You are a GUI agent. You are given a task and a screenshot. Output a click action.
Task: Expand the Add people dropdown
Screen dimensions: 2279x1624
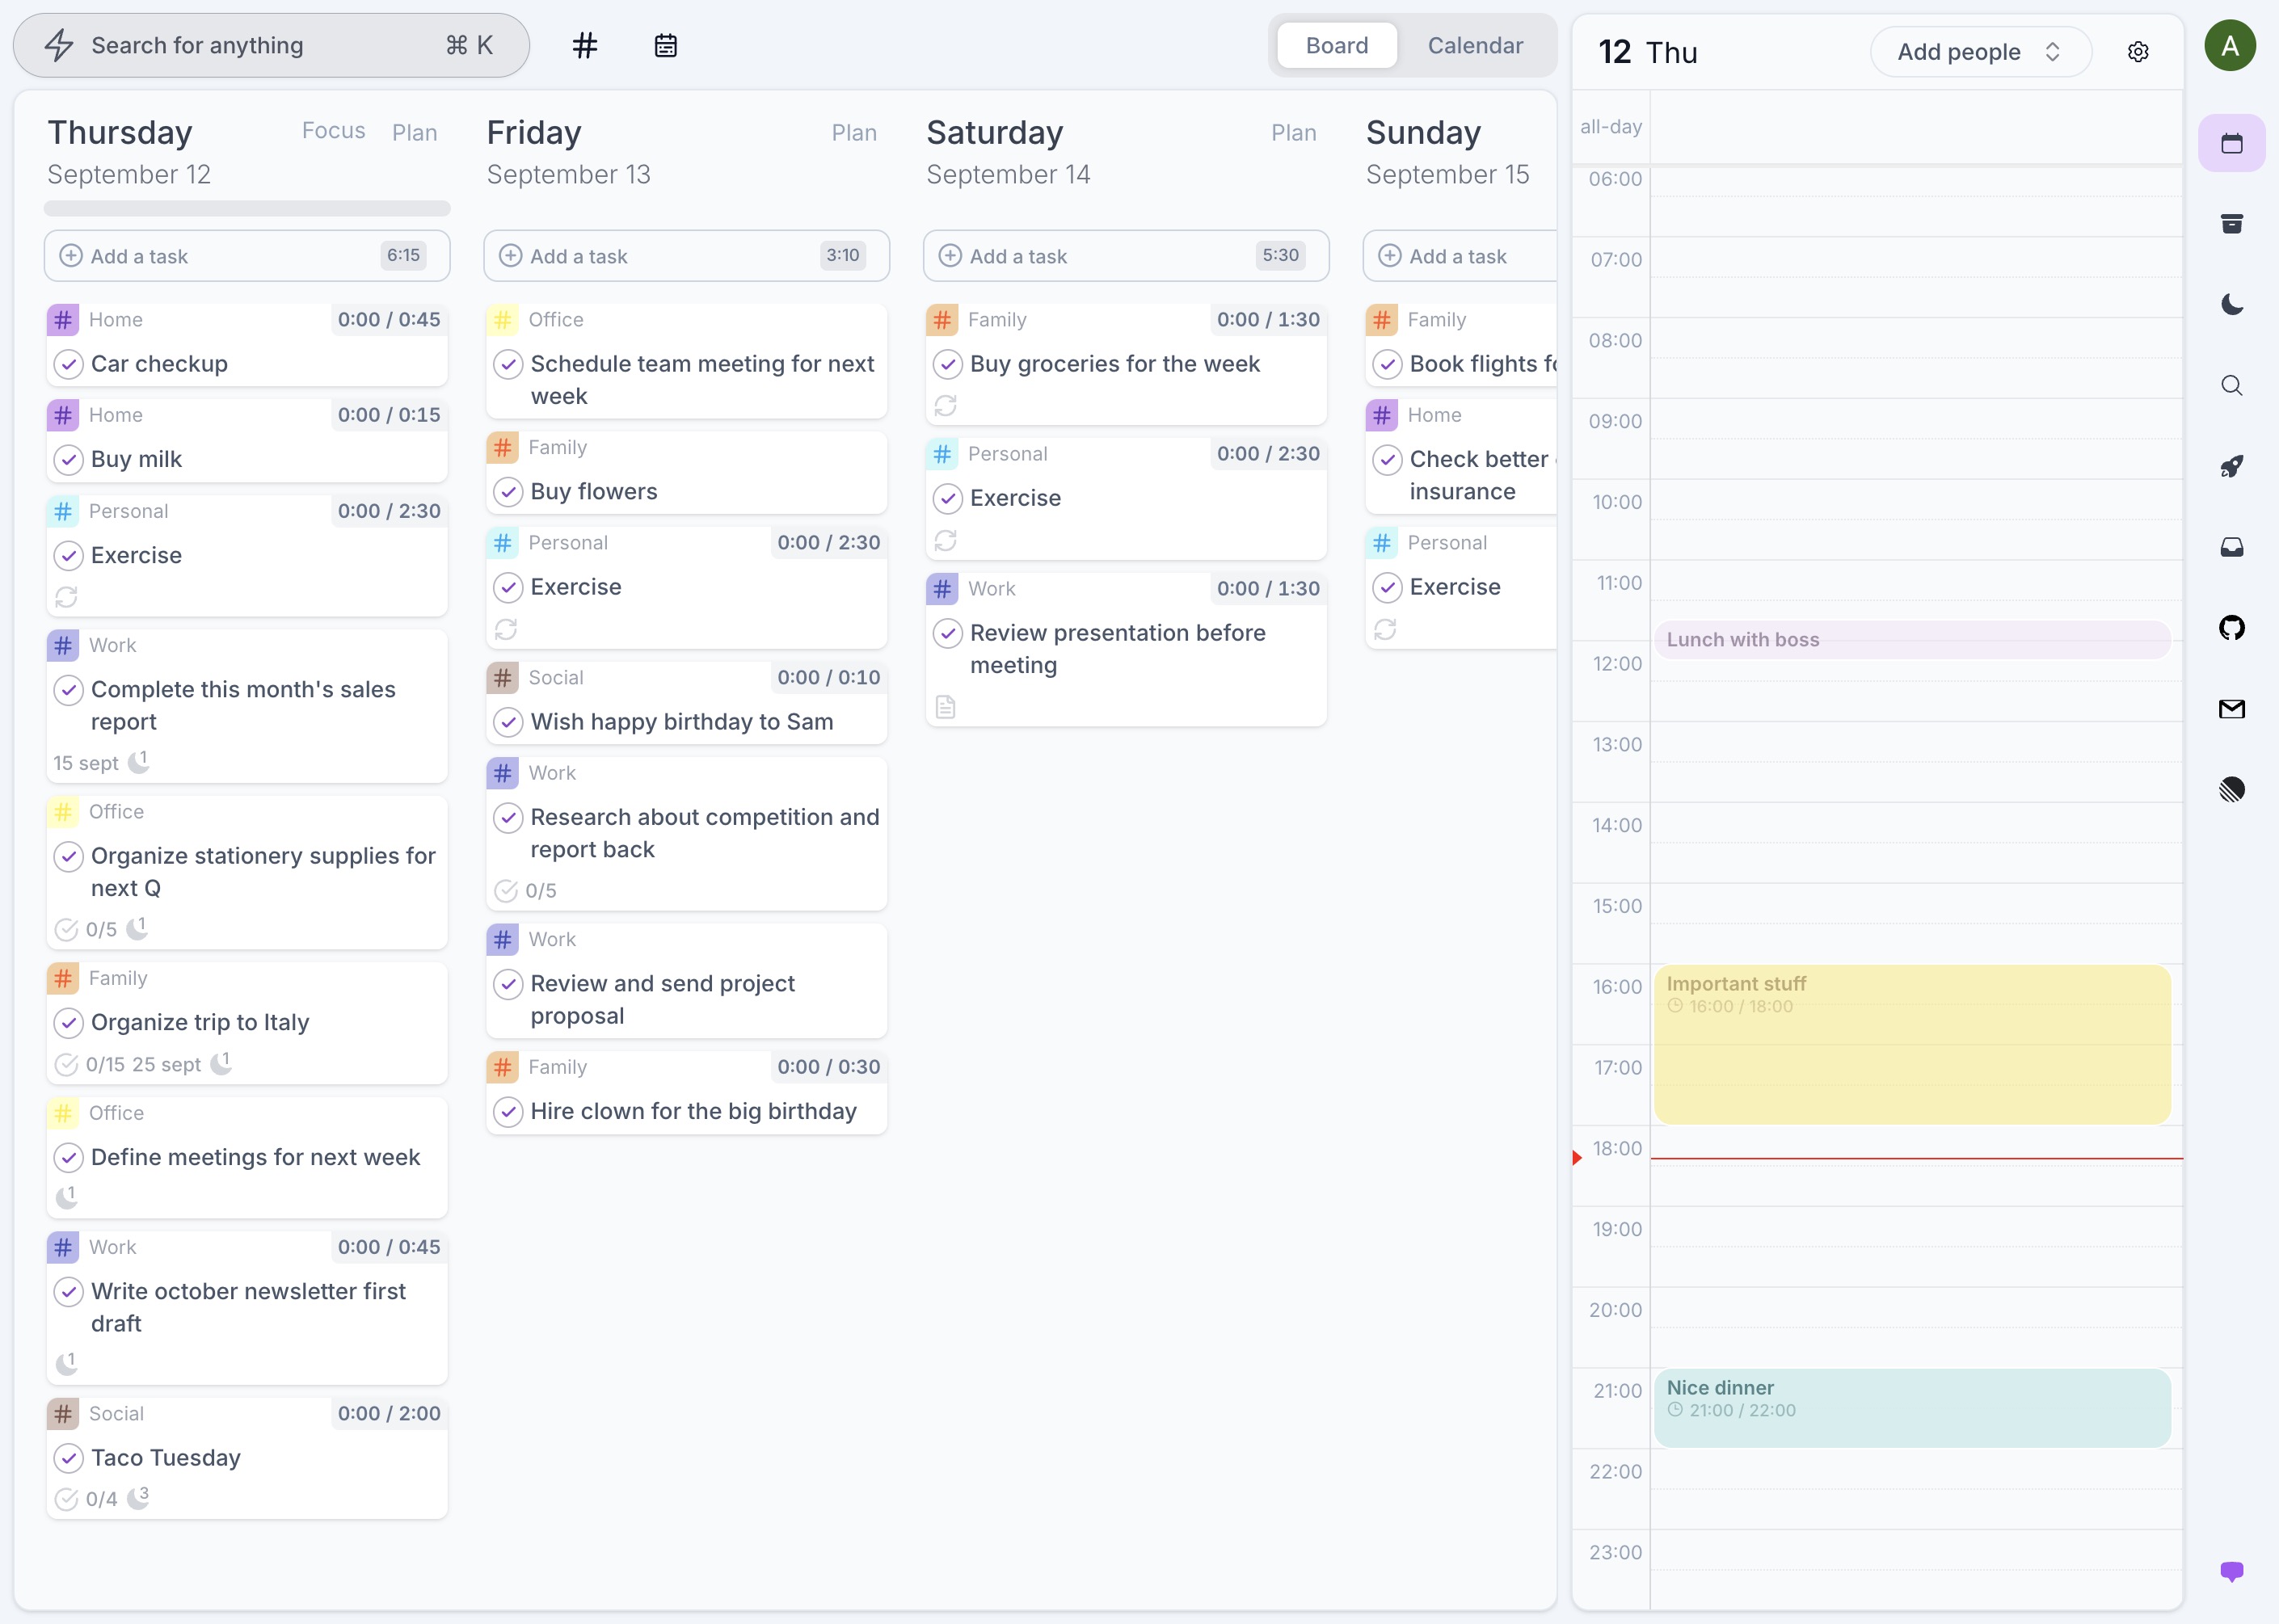pos(1981,52)
